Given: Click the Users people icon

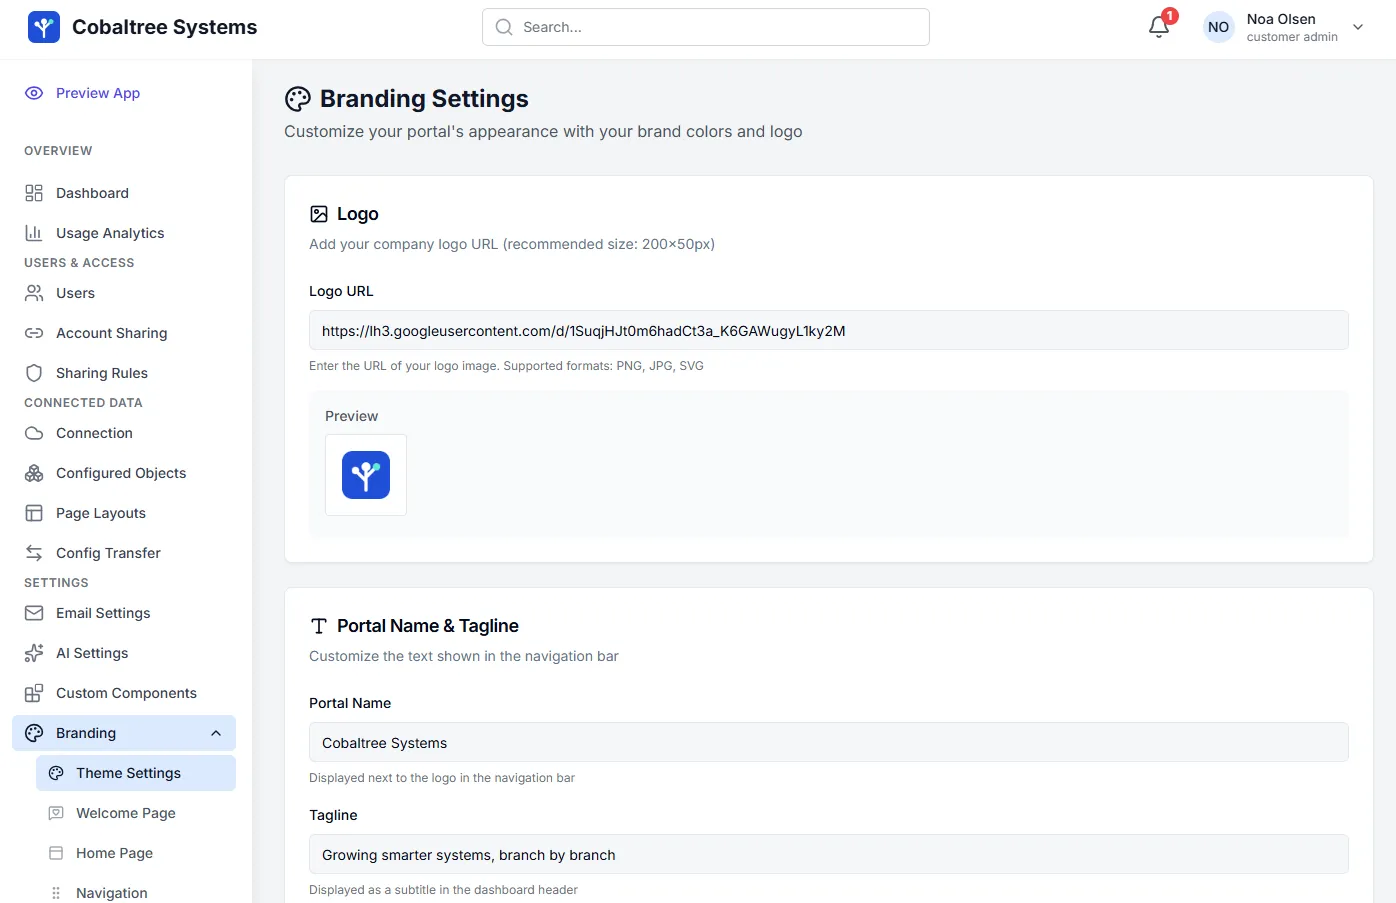Looking at the screenshot, I should (34, 293).
